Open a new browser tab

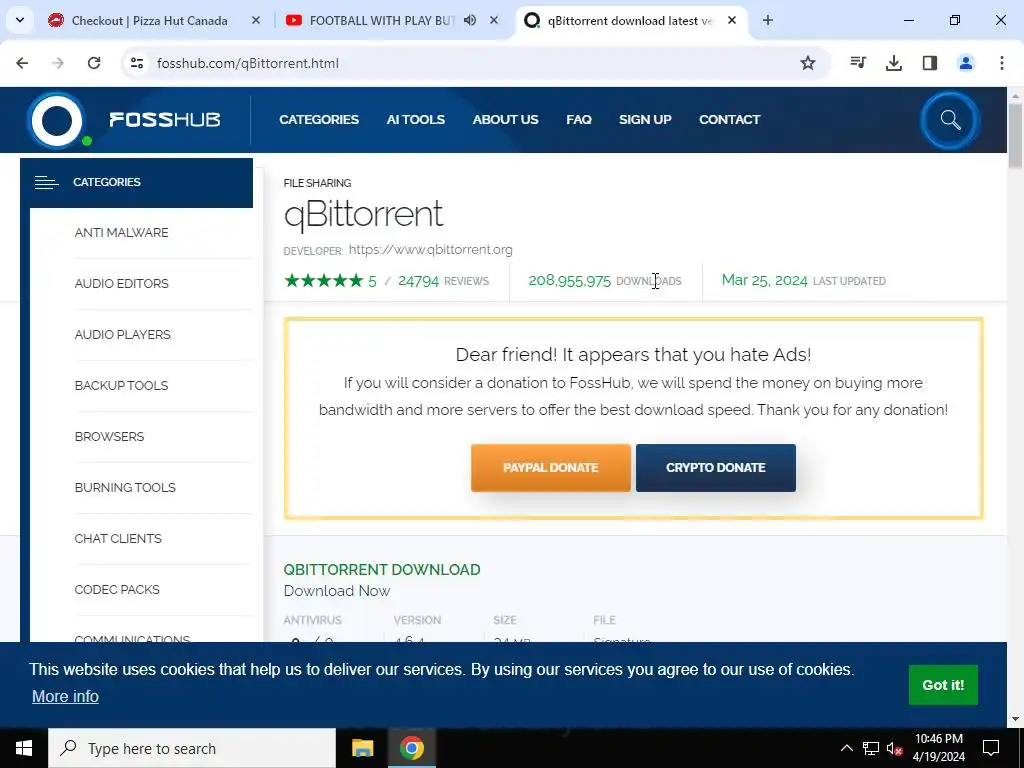(768, 20)
